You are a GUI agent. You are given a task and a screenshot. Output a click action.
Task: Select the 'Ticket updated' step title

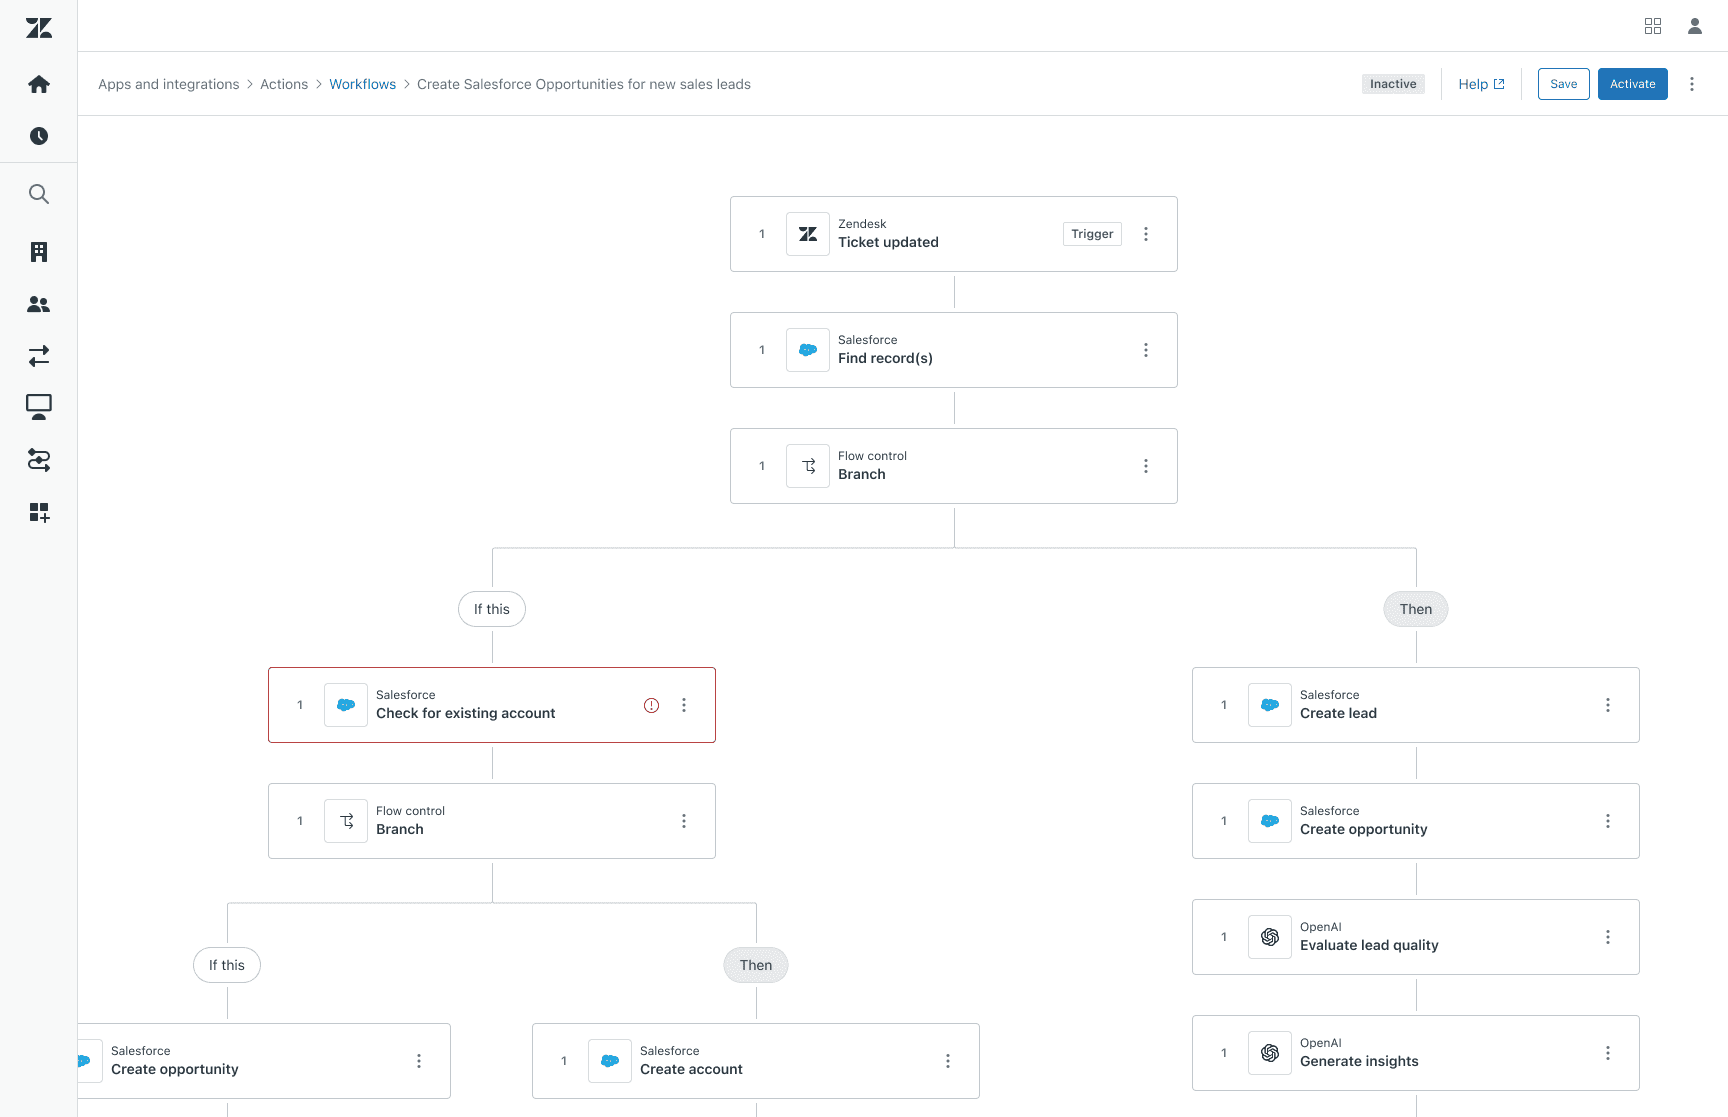888,242
